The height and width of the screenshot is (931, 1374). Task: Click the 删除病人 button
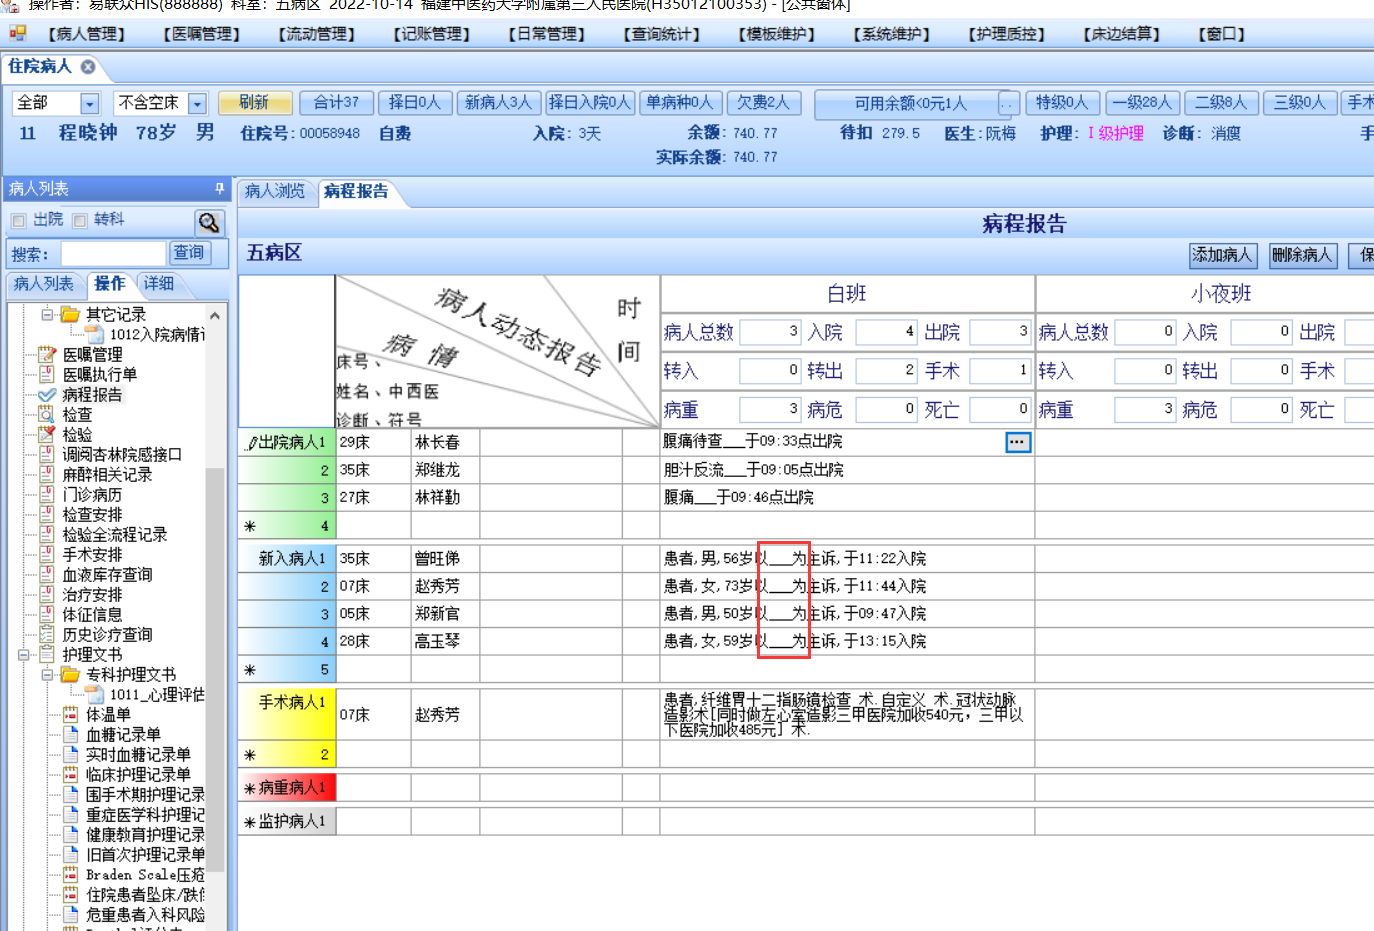1302,255
